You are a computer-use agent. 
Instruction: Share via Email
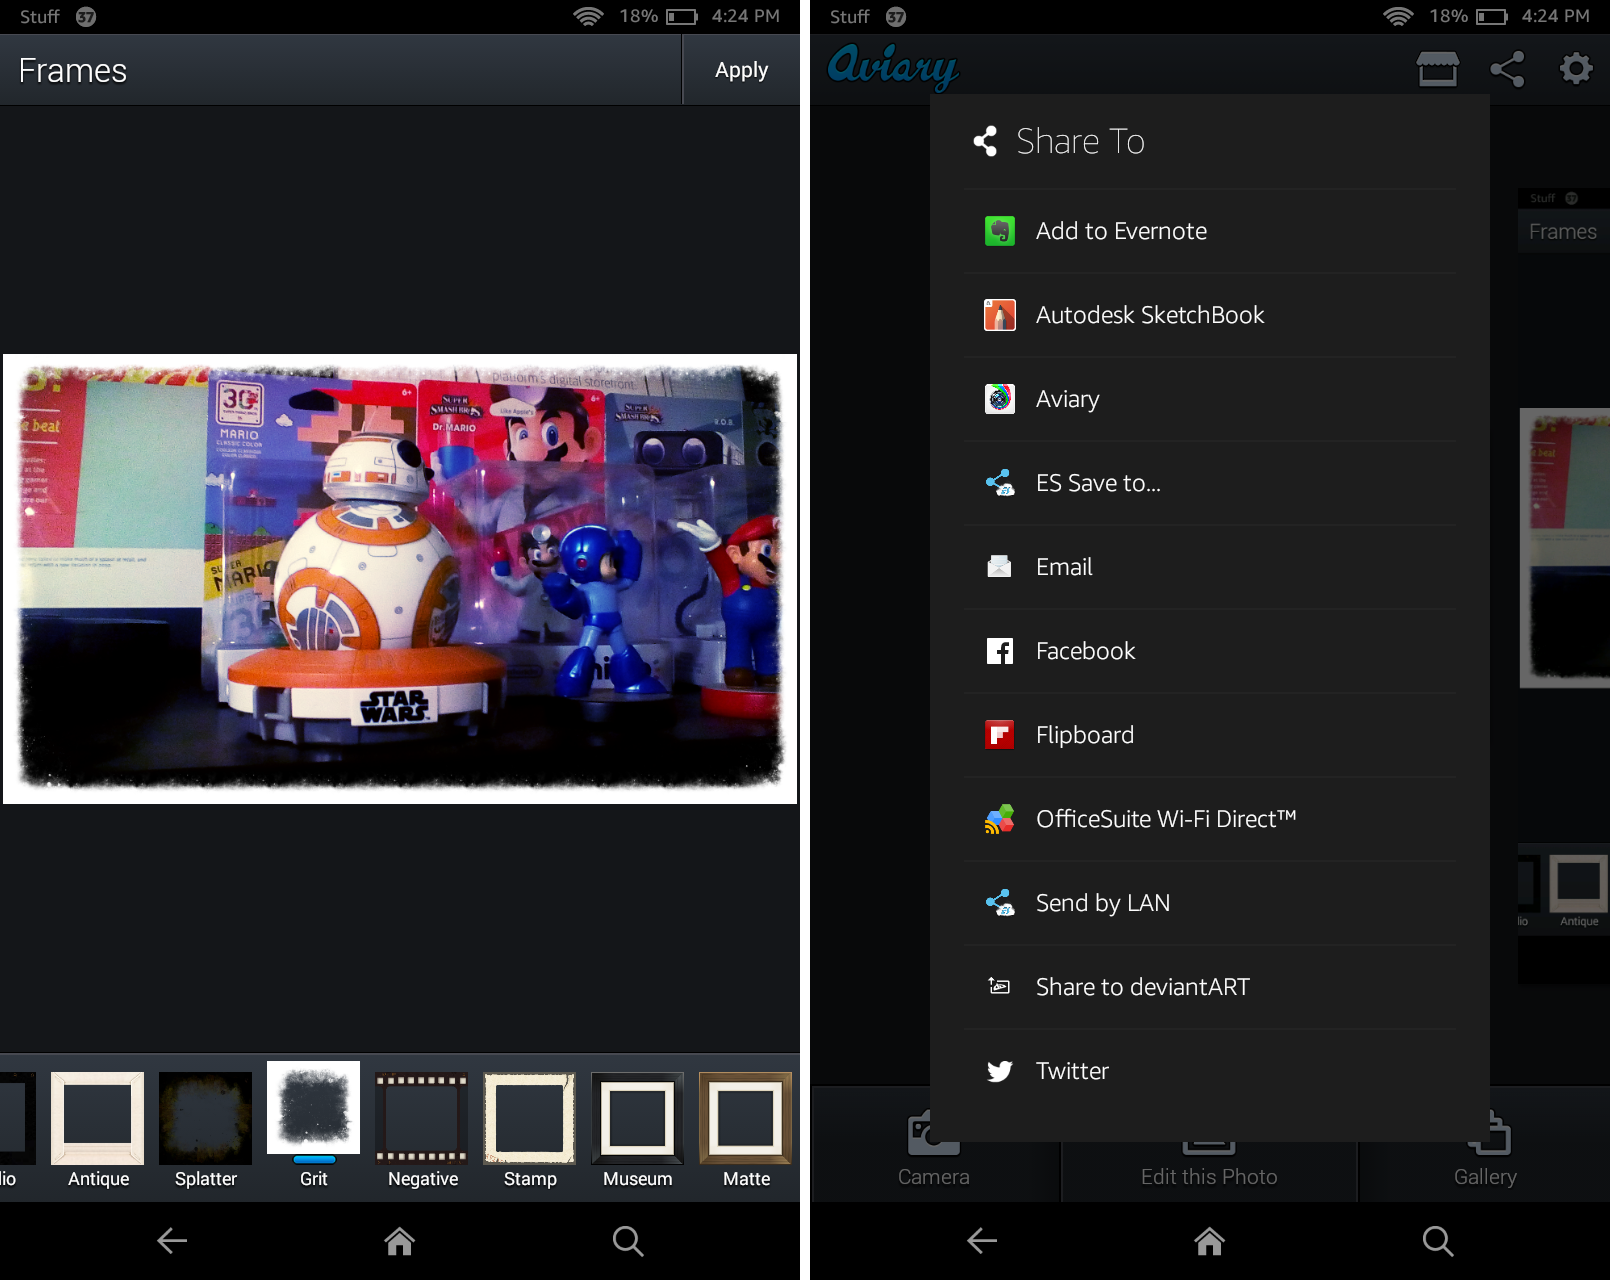[x=1210, y=567]
